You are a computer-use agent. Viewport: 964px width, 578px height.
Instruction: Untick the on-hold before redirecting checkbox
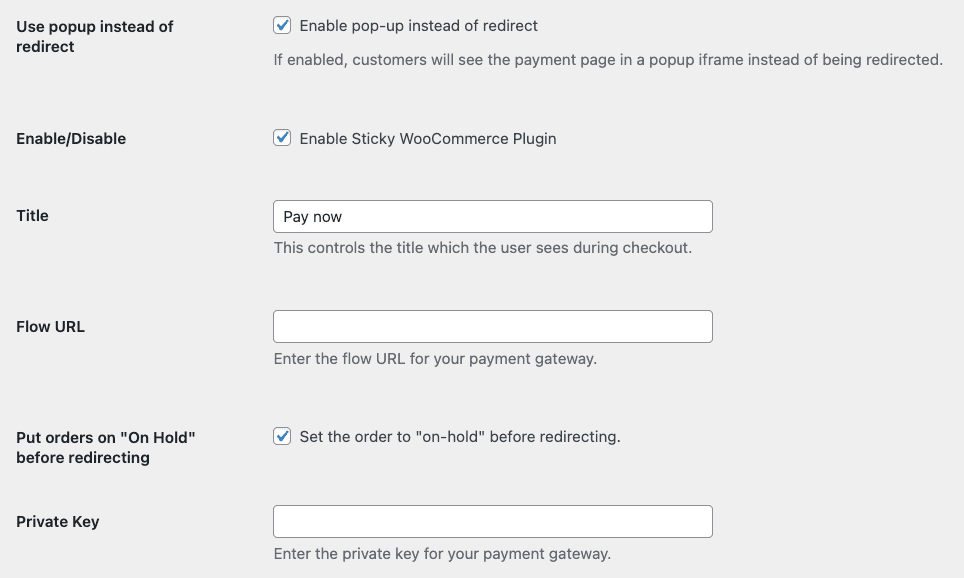point(282,436)
